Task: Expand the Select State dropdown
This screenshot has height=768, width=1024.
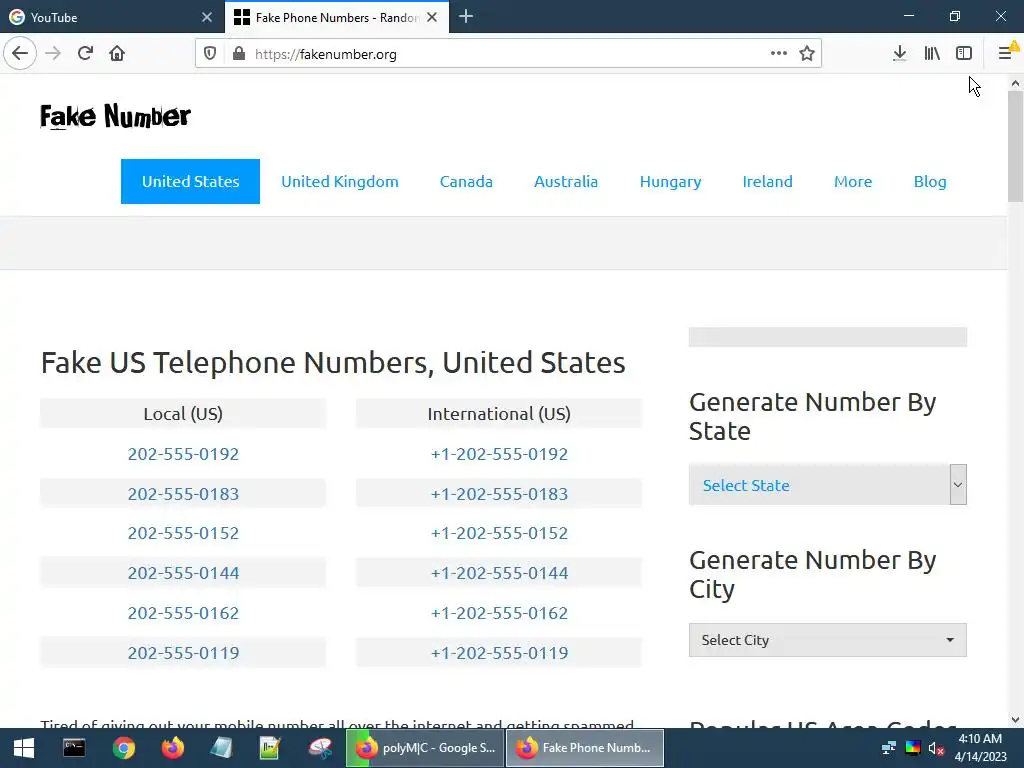Action: 827,485
